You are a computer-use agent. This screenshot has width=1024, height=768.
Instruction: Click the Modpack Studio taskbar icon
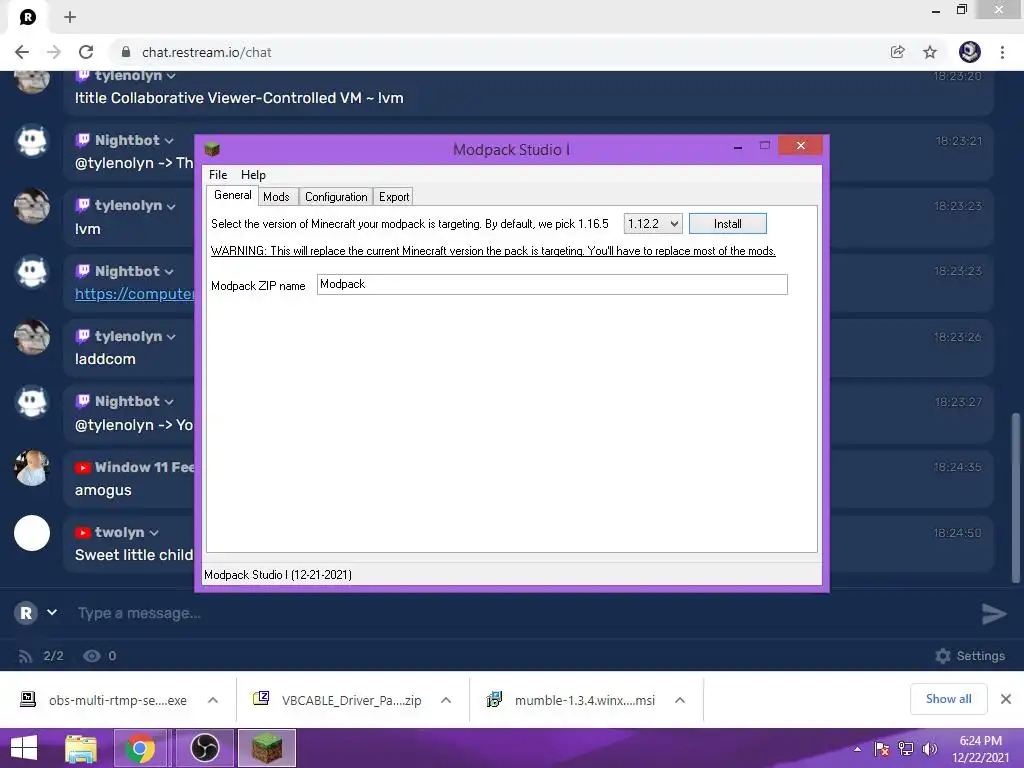pos(267,748)
